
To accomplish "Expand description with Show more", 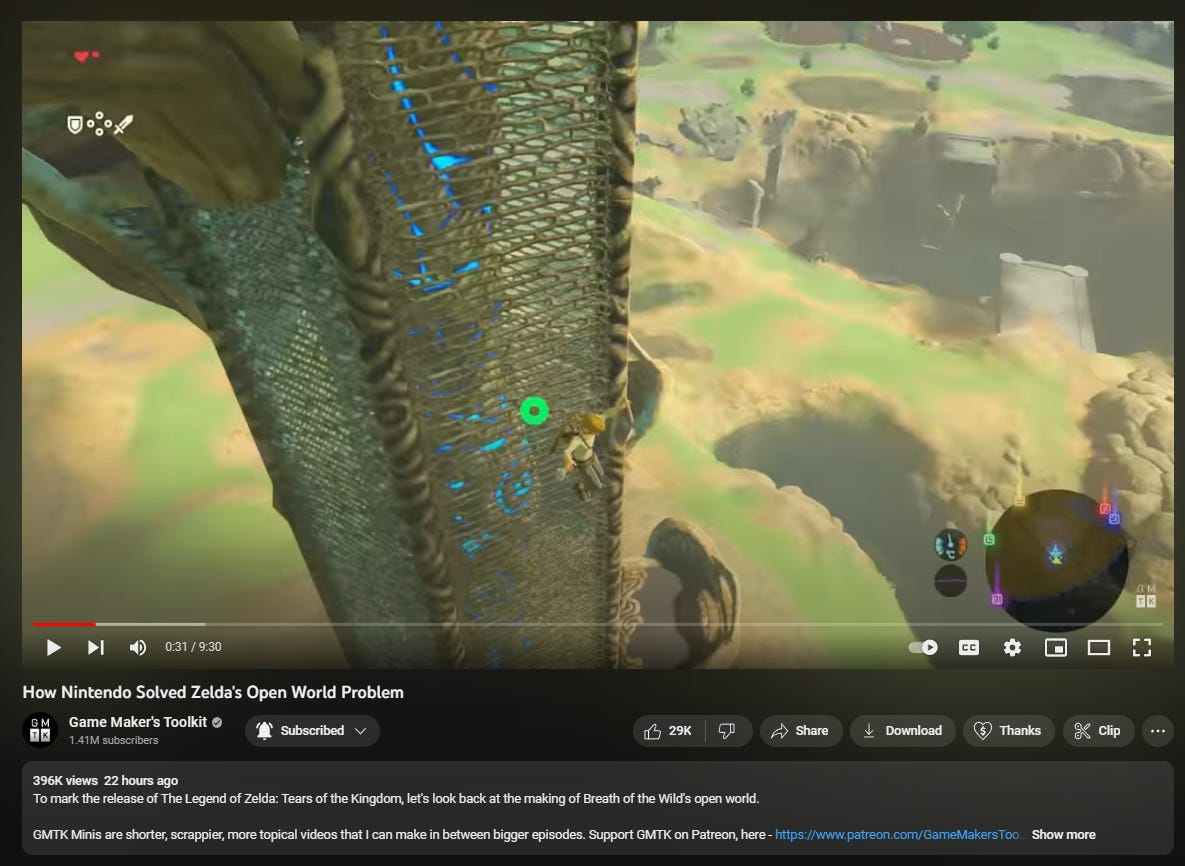I will click(x=1063, y=834).
